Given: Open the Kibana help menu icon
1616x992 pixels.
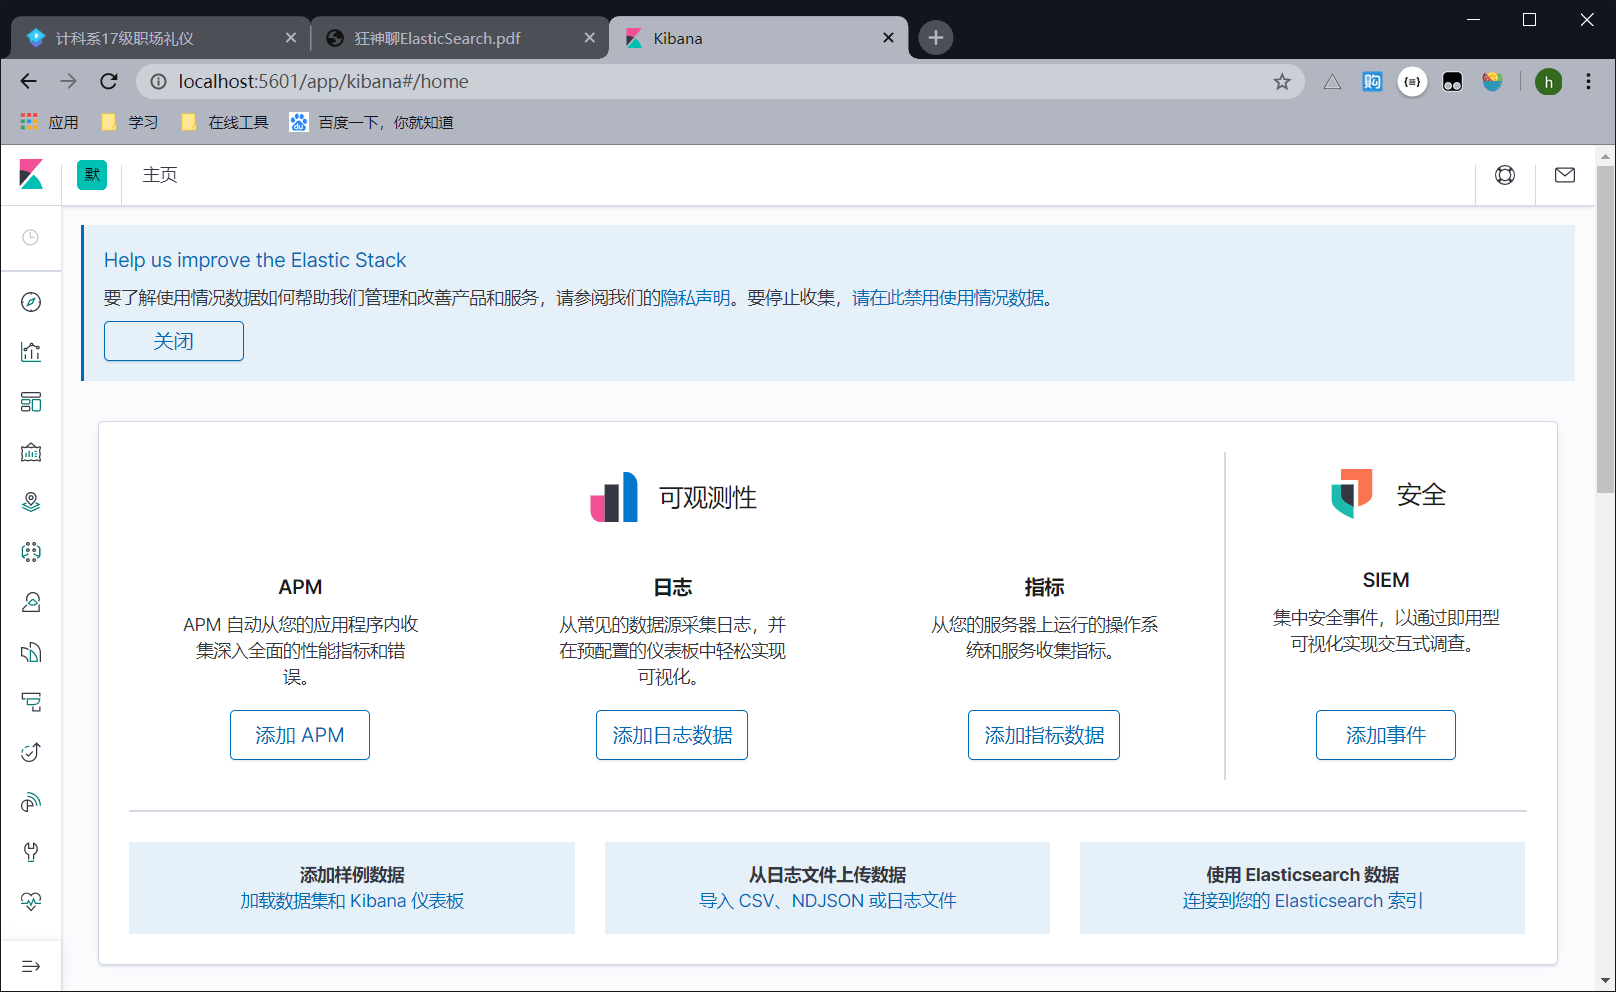Looking at the screenshot, I should pyautogui.click(x=1505, y=175).
